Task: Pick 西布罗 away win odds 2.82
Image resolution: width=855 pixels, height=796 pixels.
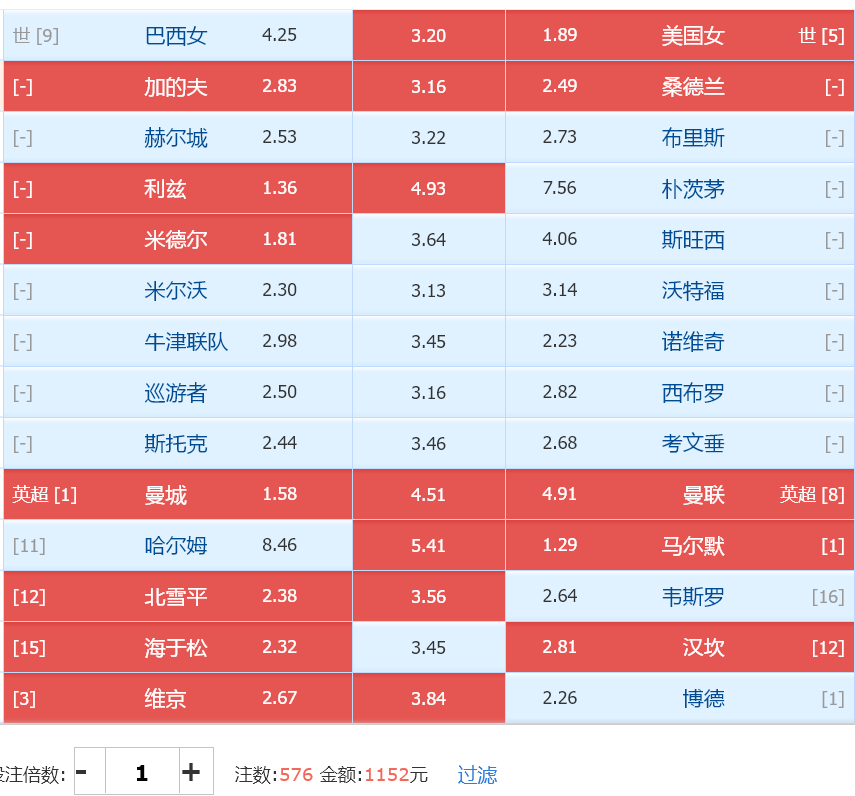Action: tap(679, 393)
